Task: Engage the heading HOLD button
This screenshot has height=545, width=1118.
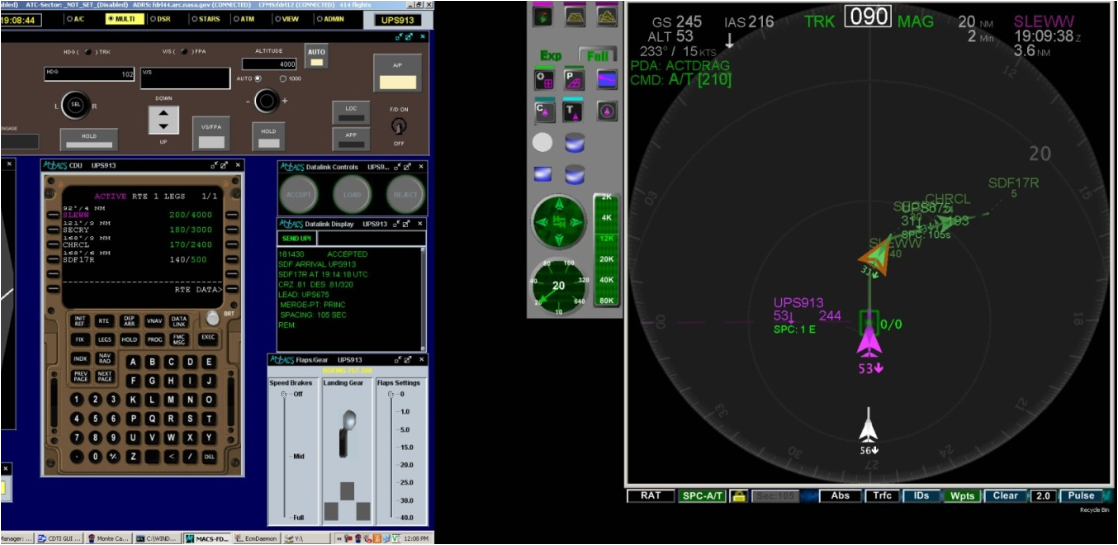Action: [x=88, y=139]
